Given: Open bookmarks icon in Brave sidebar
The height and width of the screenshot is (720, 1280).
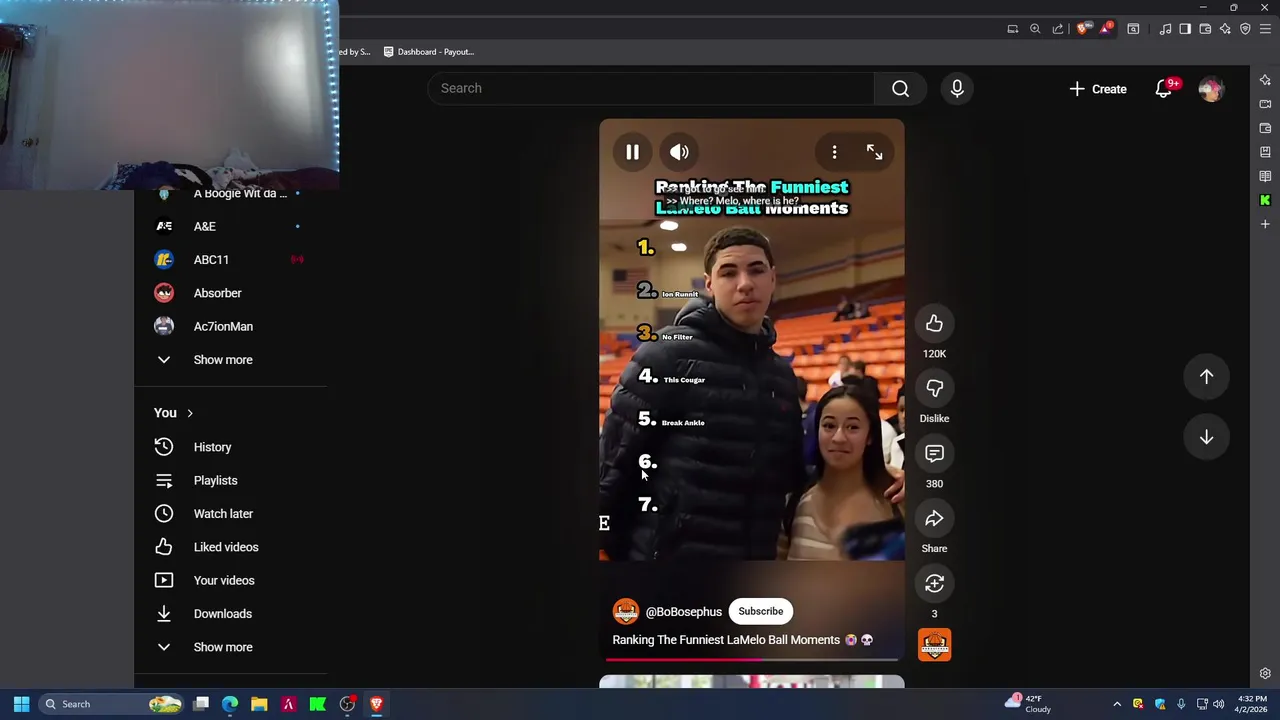Looking at the screenshot, I should point(1265,152).
